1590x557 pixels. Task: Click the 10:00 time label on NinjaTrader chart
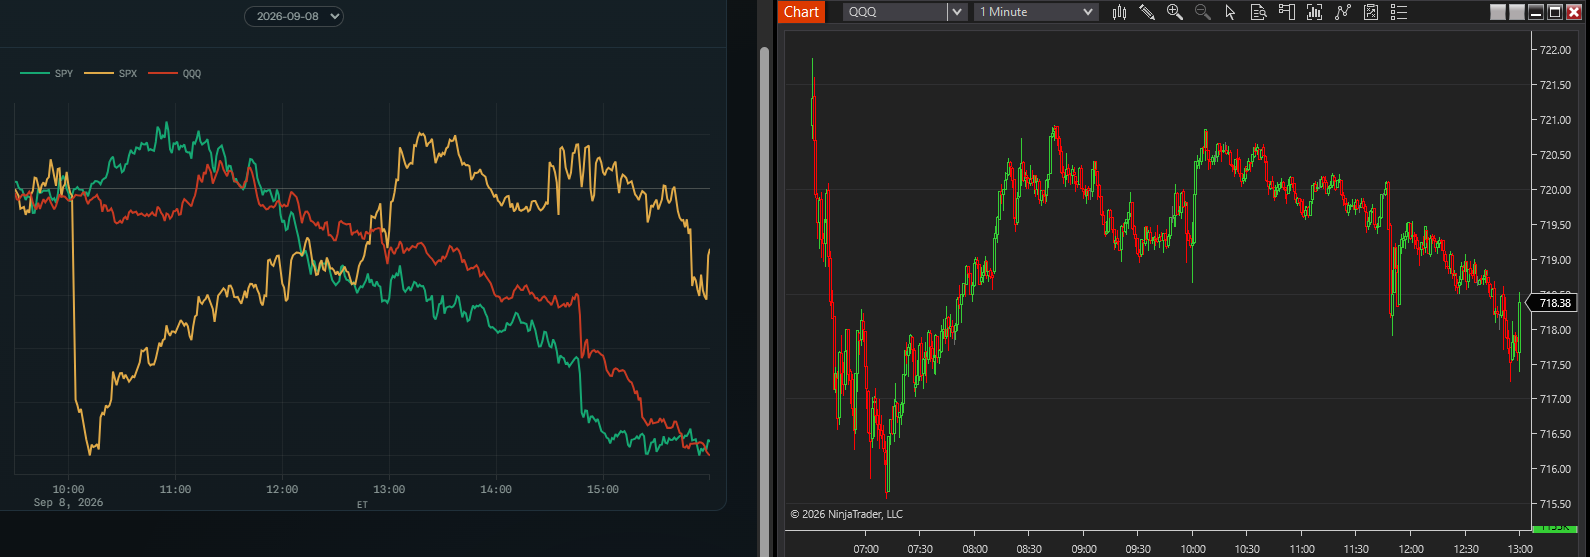1193,549
